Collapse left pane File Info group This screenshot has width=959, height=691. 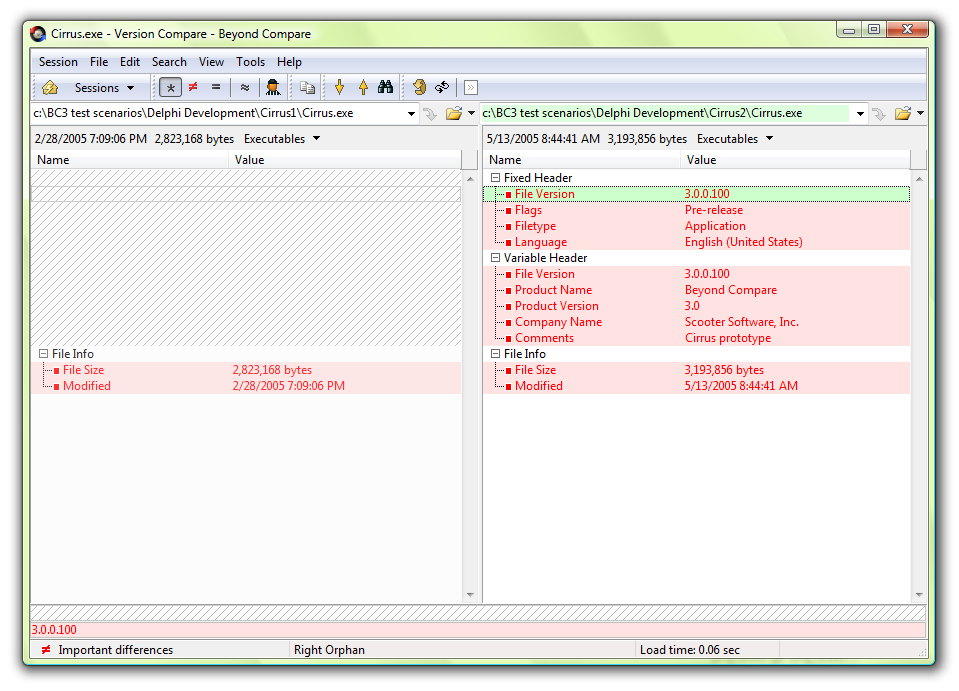43,353
